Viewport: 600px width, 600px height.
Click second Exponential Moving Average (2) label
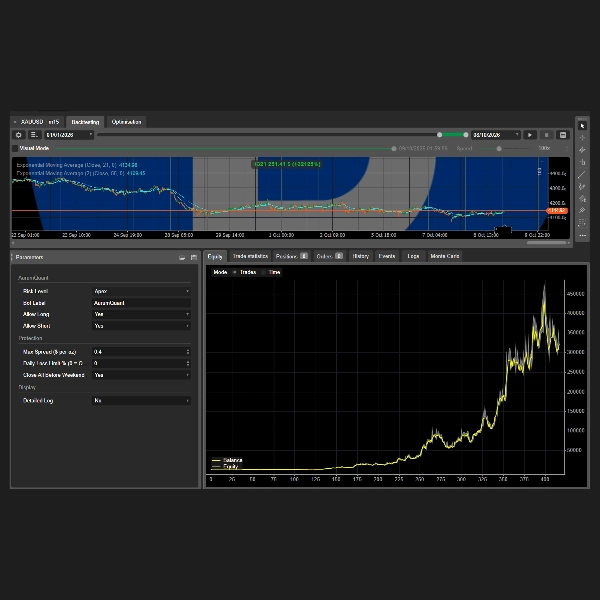click(81, 173)
